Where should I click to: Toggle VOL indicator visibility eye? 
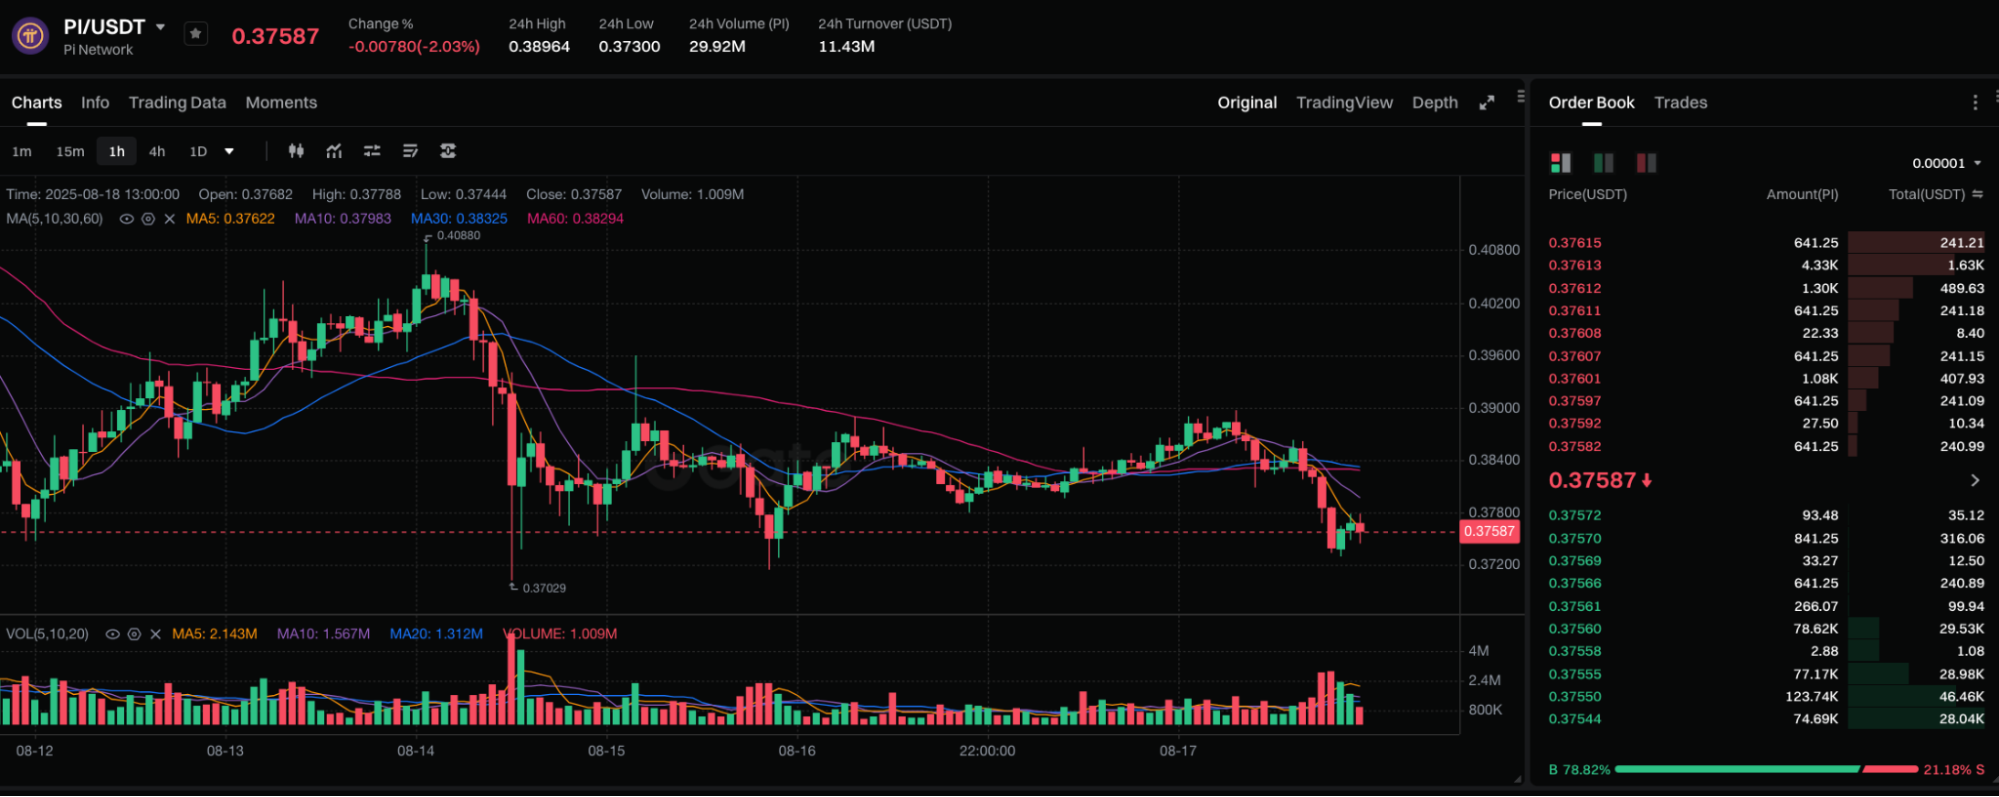[112, 634]
